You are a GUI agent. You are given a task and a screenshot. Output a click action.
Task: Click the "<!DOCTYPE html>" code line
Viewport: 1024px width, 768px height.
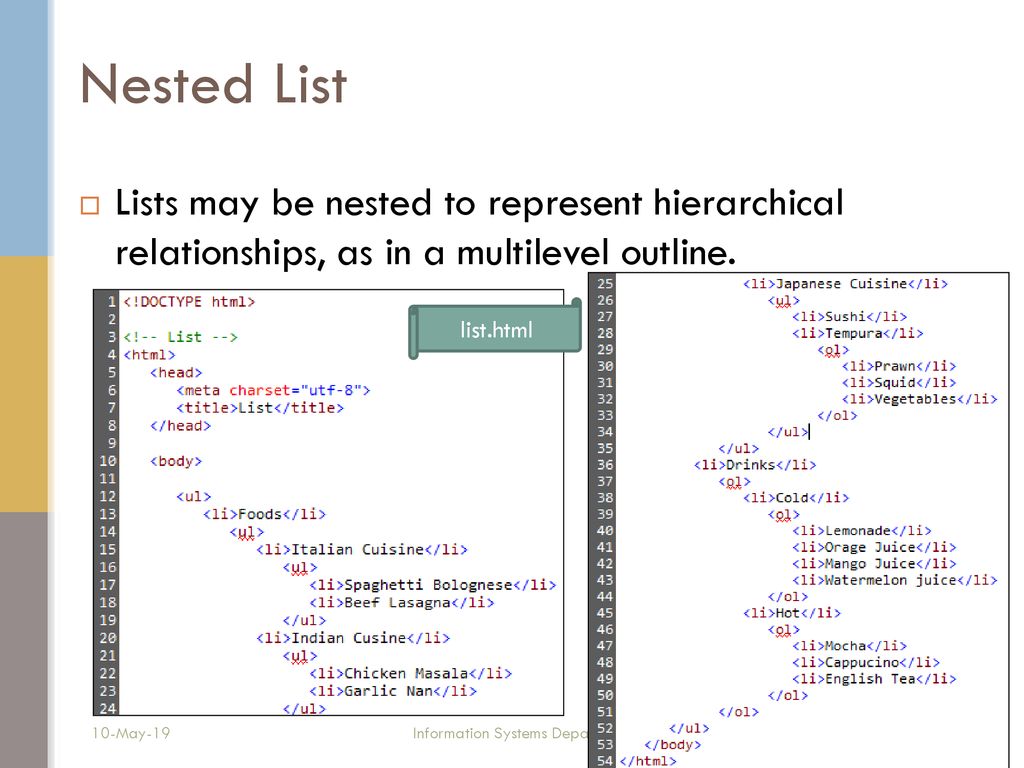(x=189, y=302)
